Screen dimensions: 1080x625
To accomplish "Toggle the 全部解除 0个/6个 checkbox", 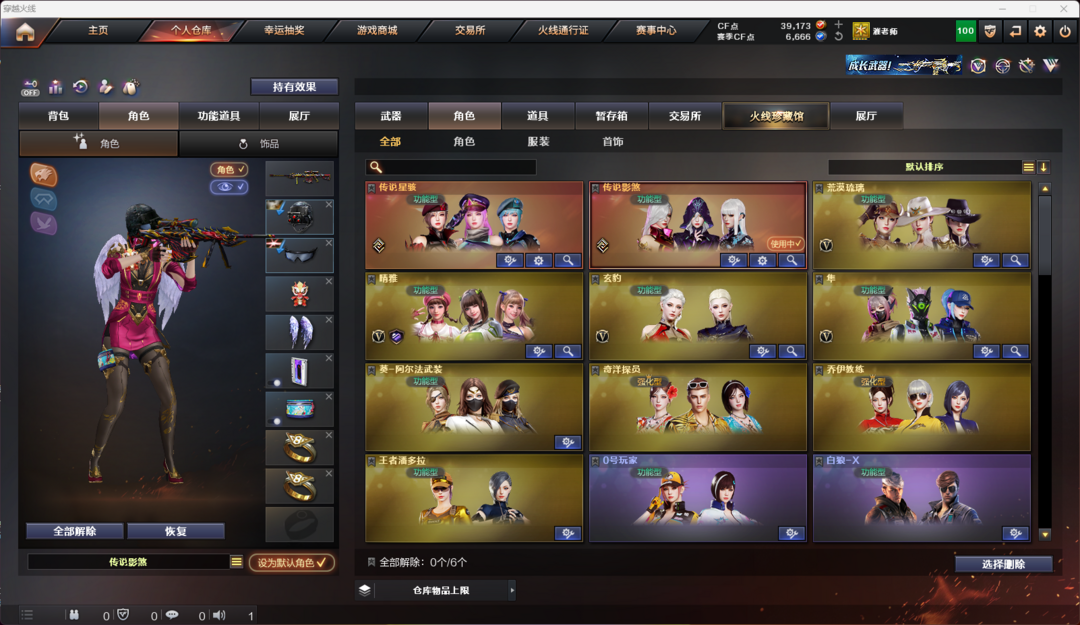I will coord(371,562).
